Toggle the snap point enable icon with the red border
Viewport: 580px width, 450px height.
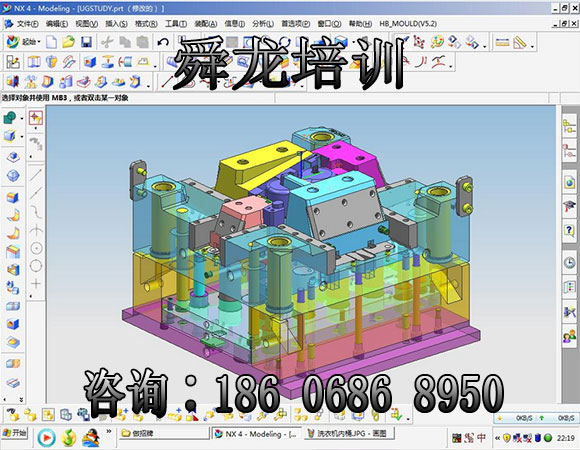pos(36,118)
